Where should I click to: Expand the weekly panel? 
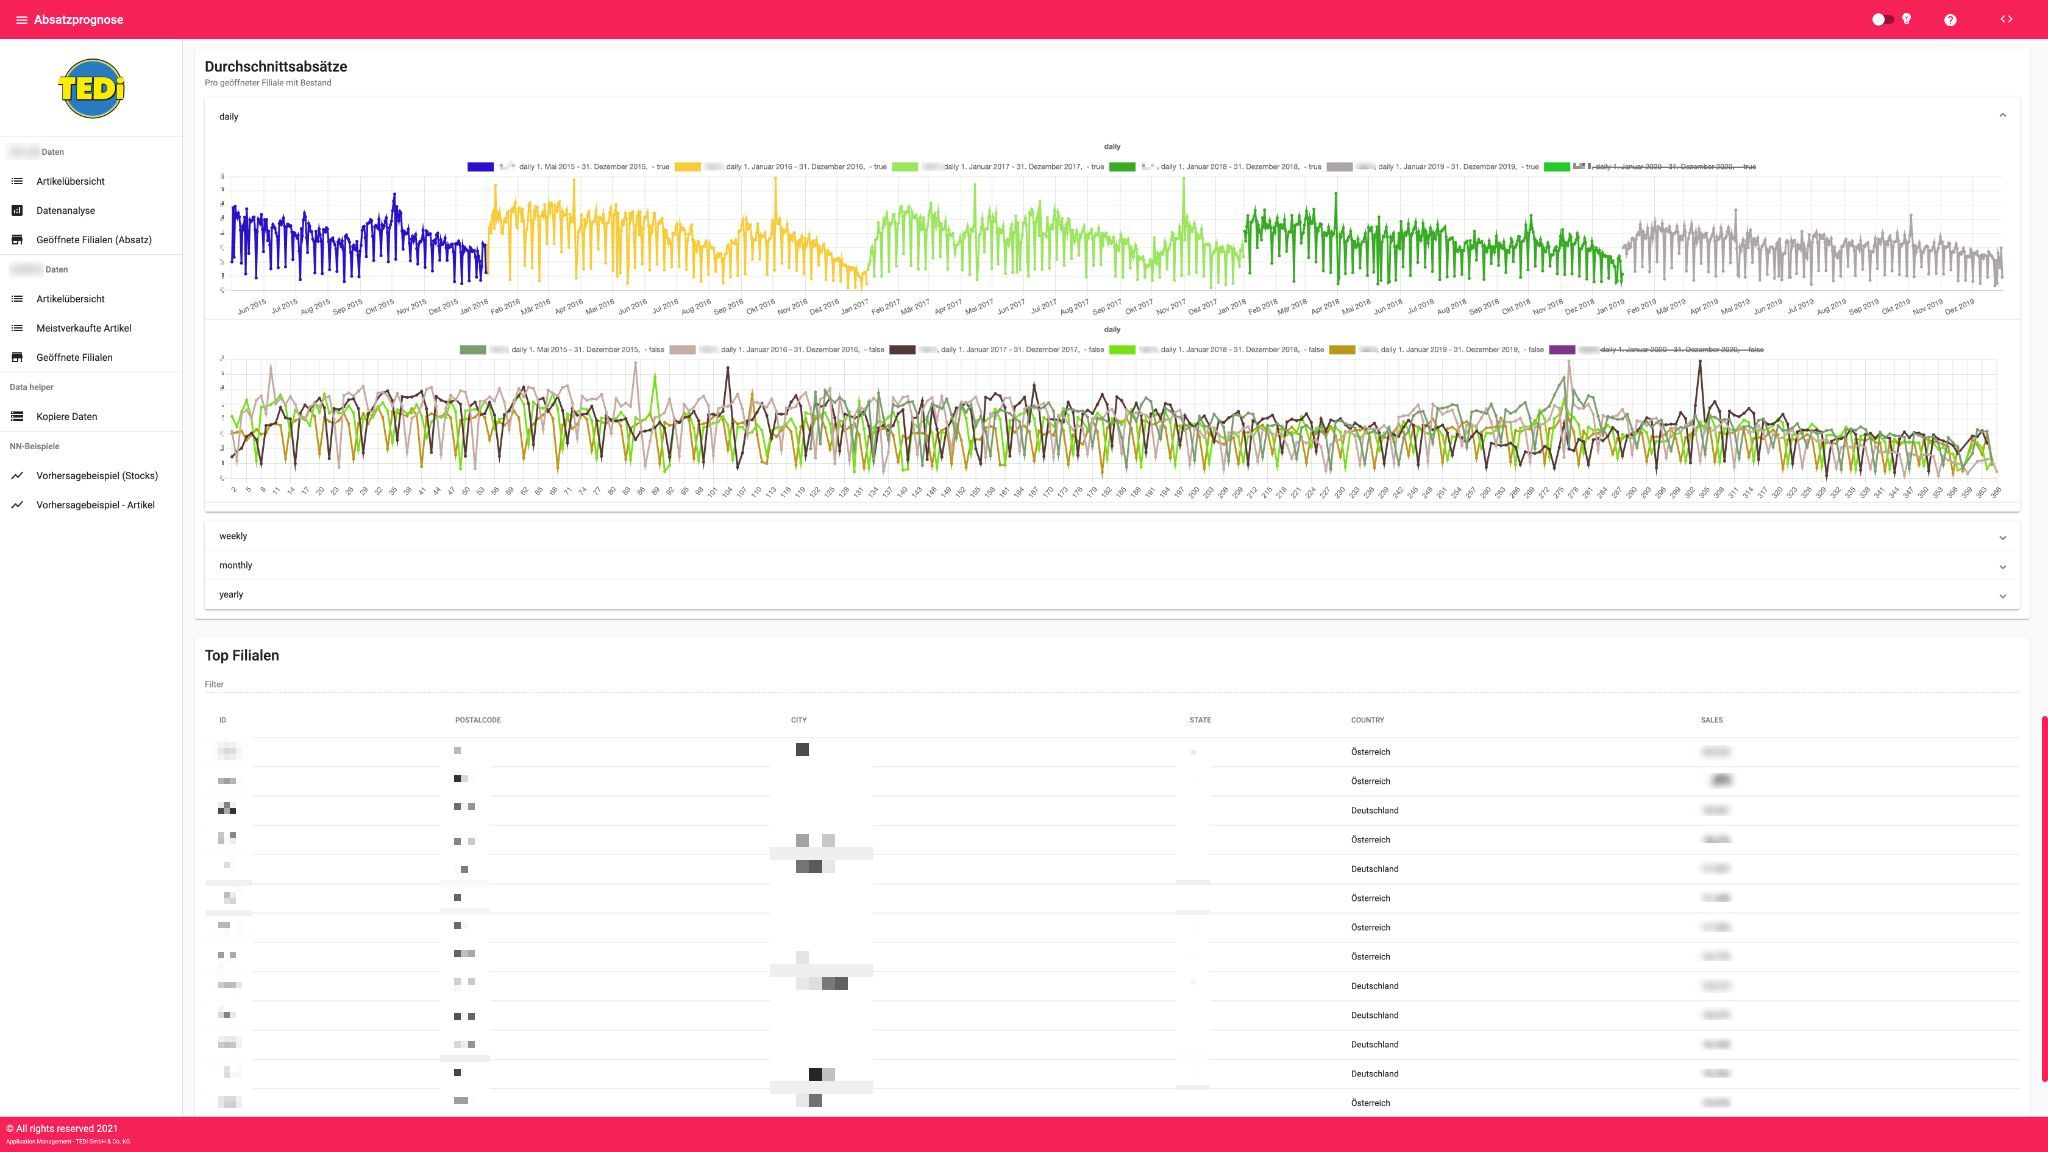(x=2002, y=537)
